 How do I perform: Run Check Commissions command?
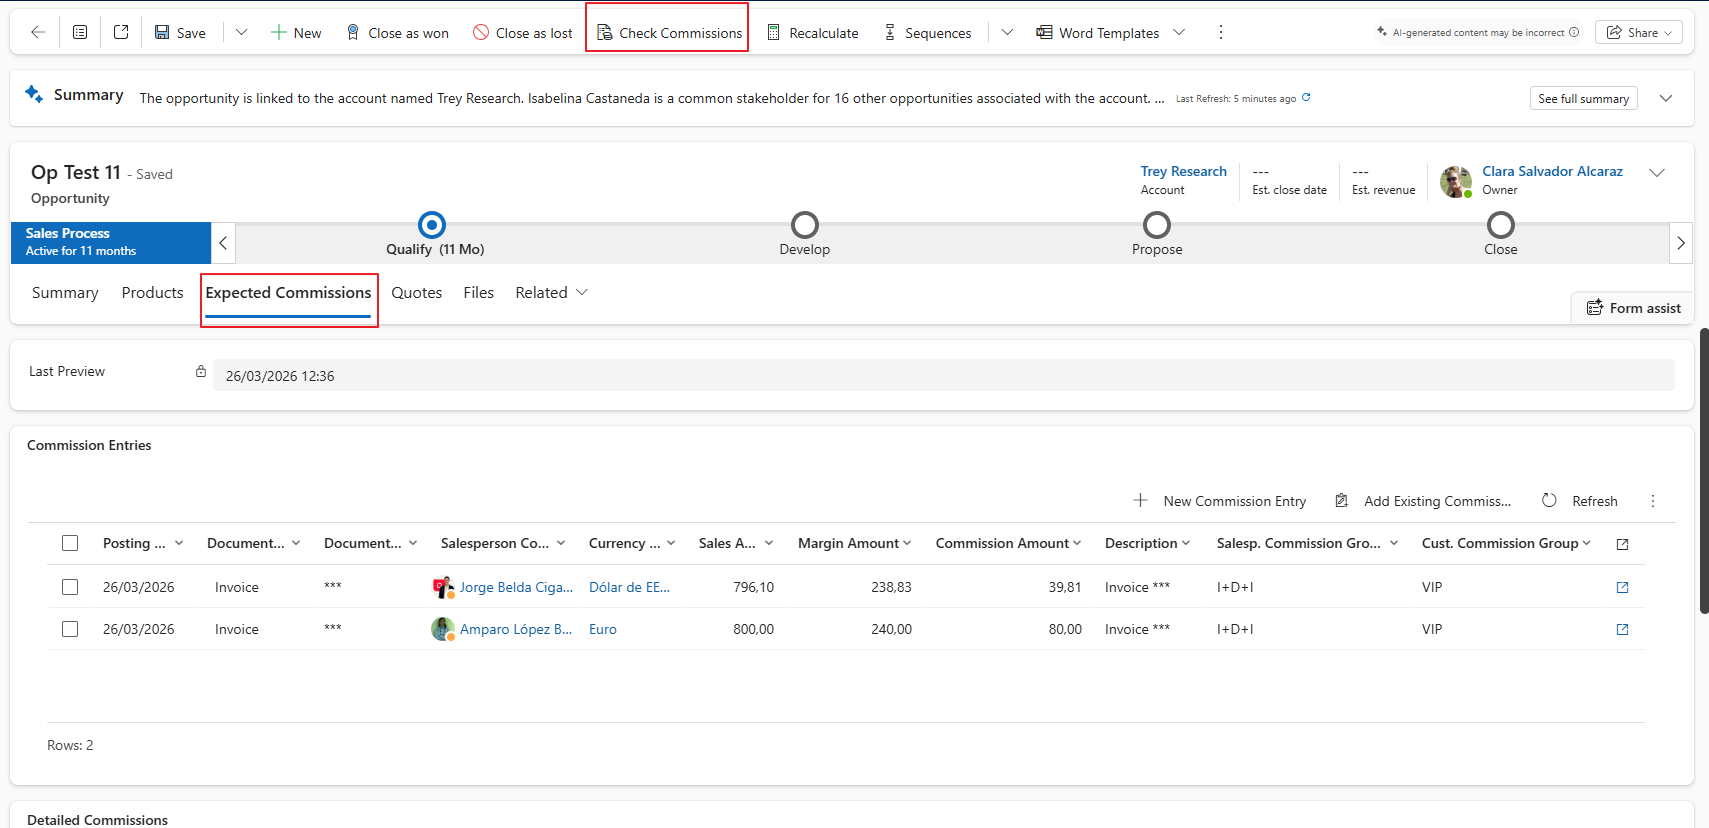click(669, 33)
